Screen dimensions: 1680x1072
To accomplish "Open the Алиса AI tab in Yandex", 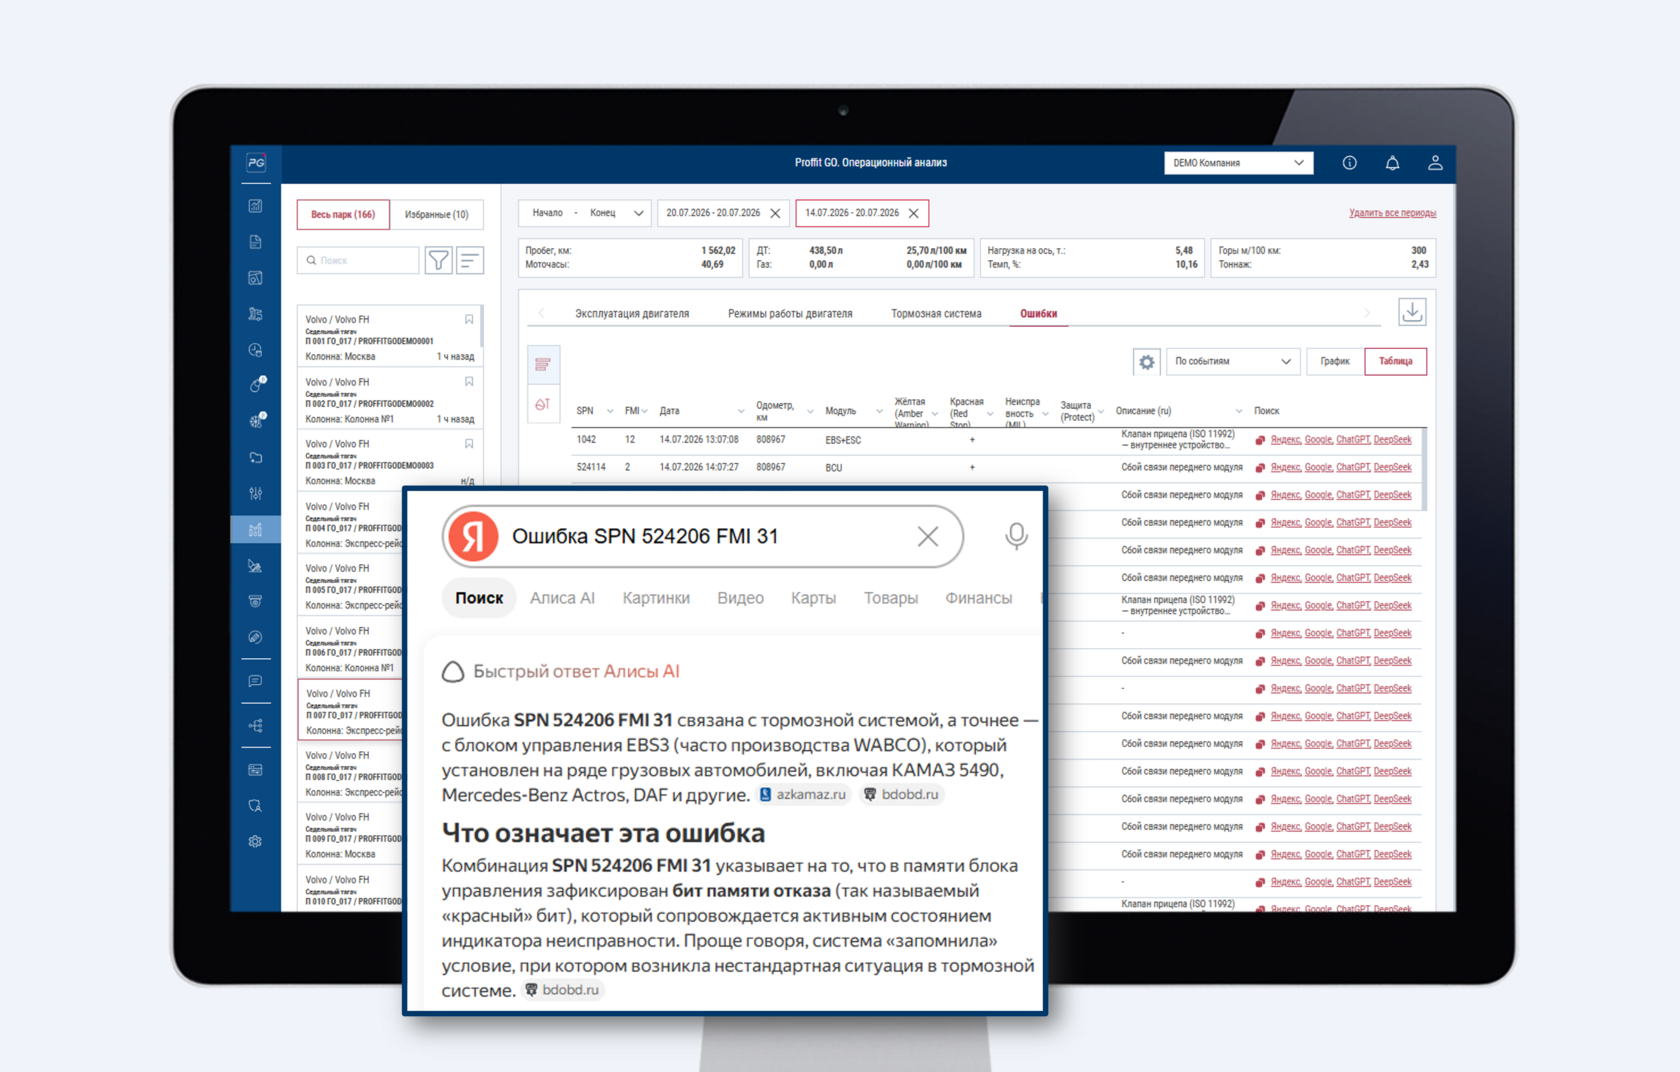I will point(562,598).
